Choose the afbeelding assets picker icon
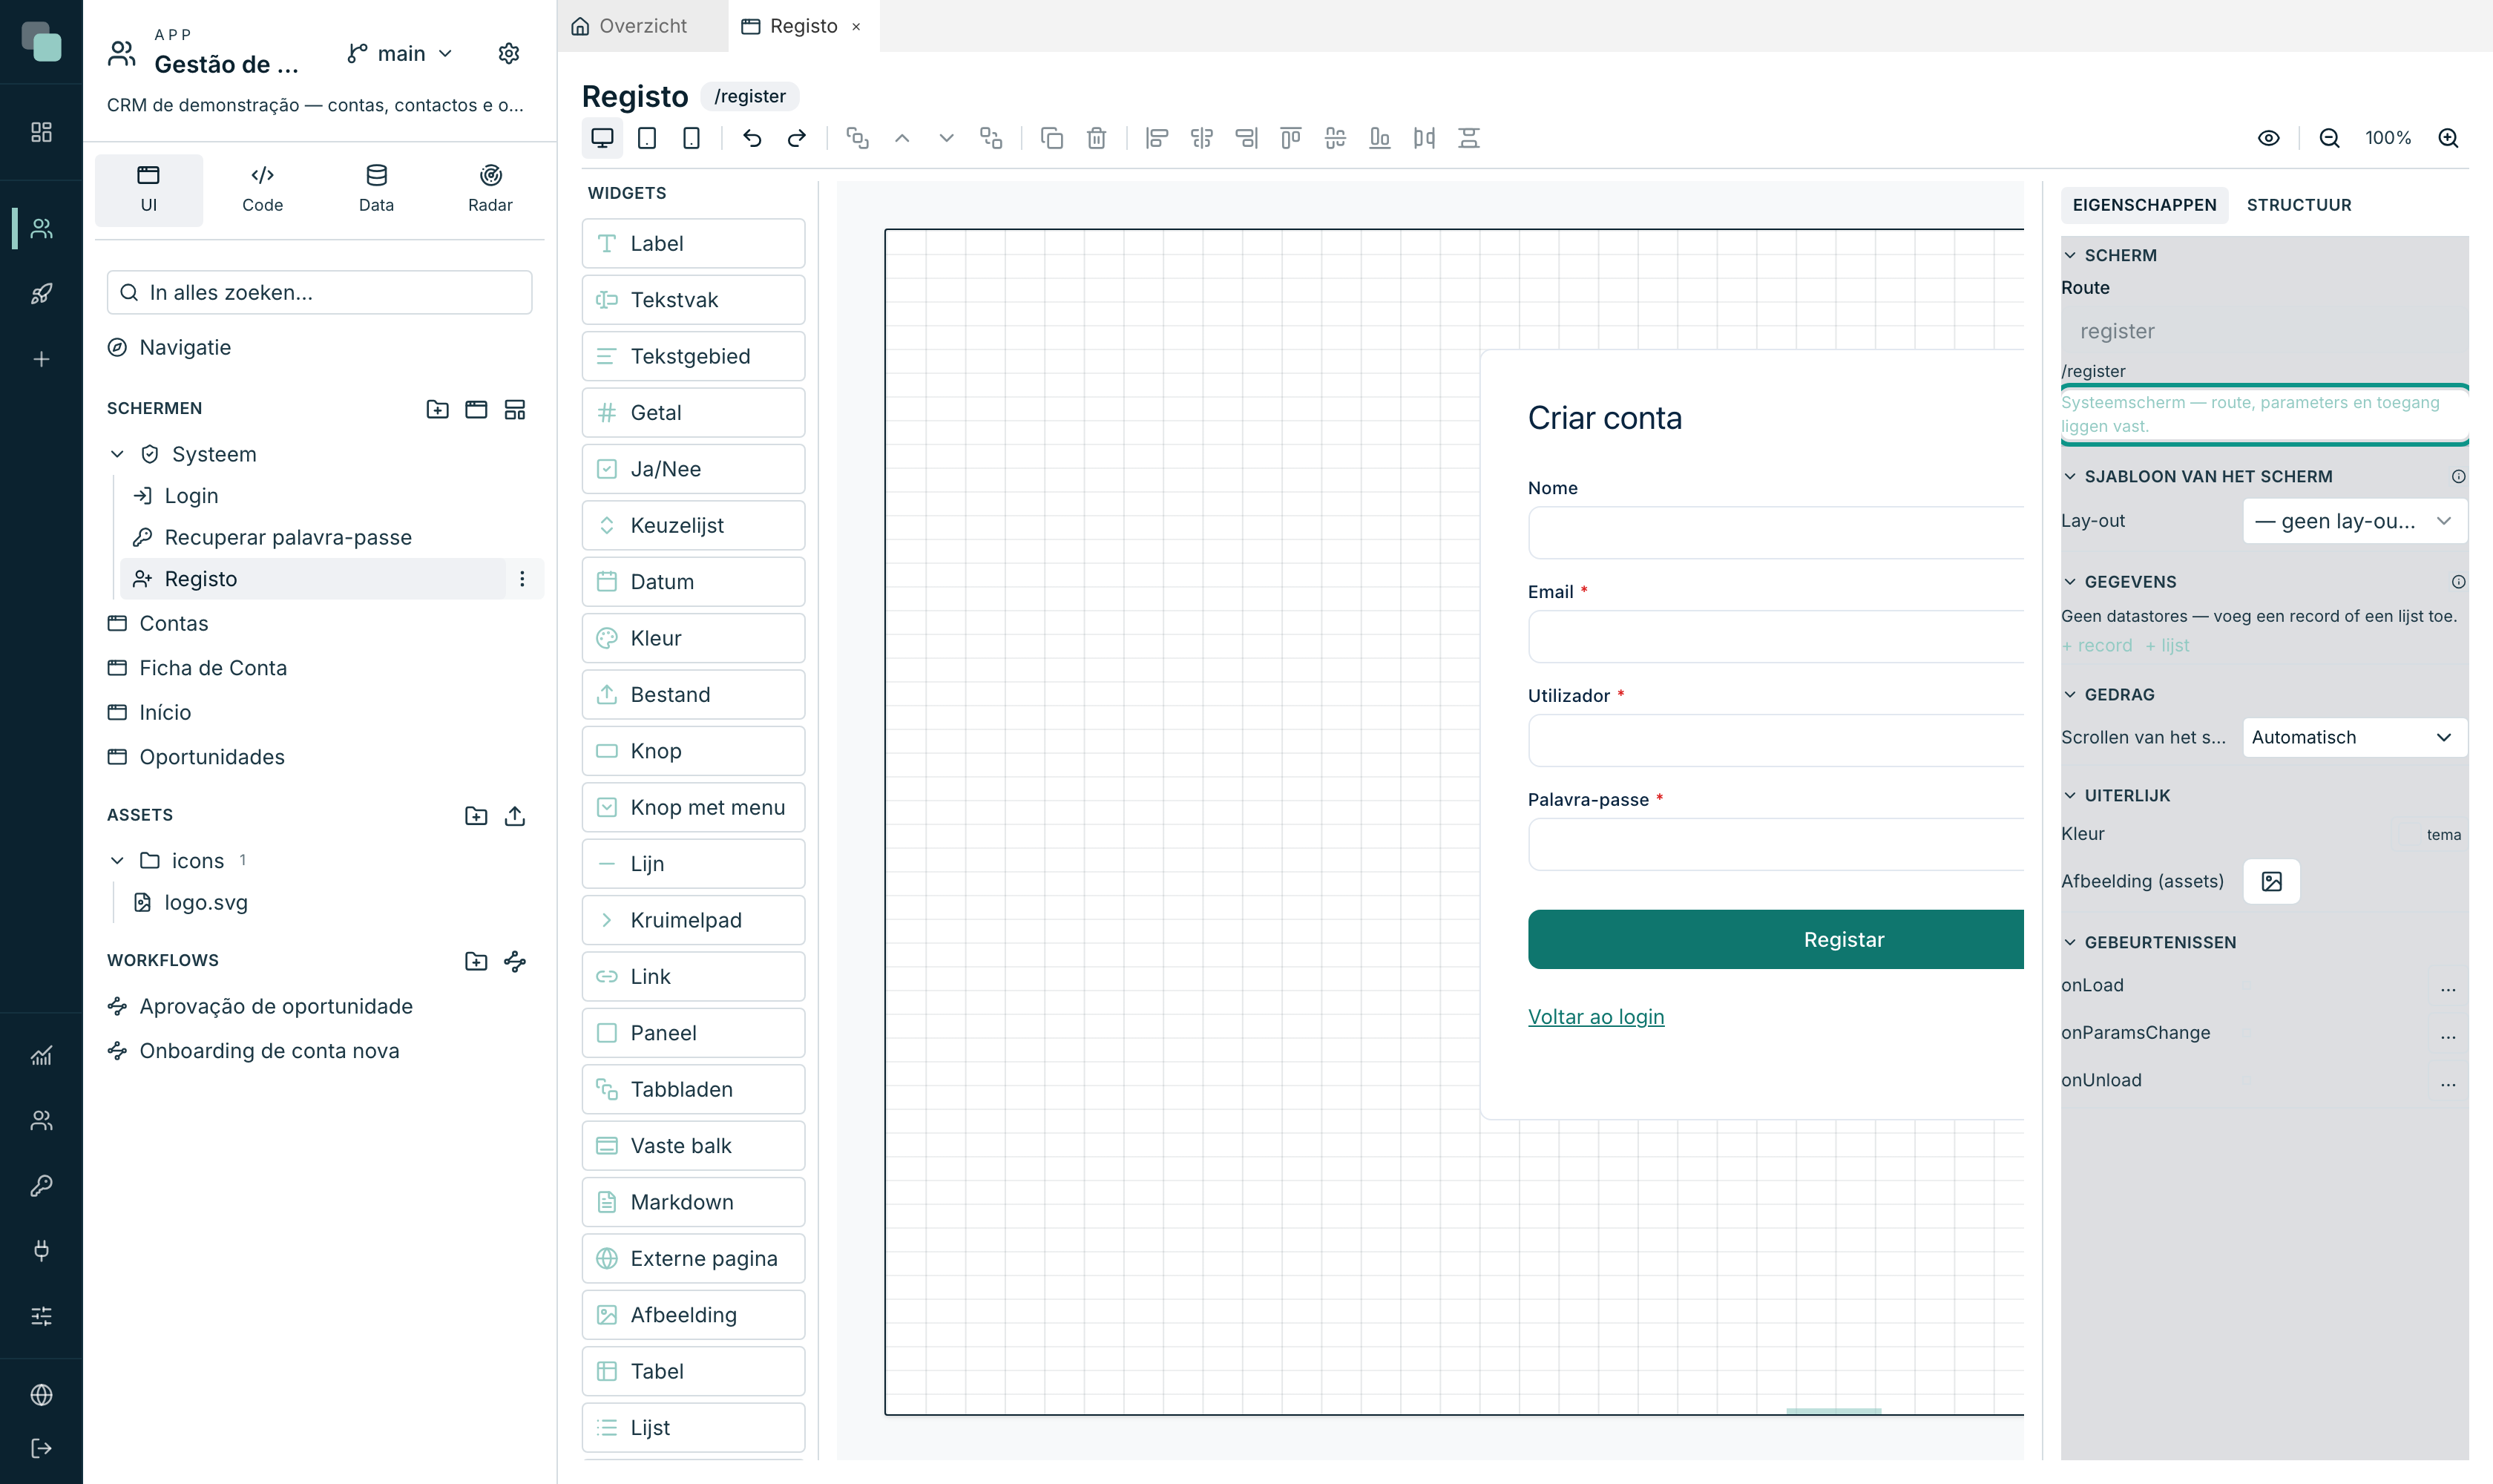Screen dimensions: 2493x1484 tap(2271, 881)
